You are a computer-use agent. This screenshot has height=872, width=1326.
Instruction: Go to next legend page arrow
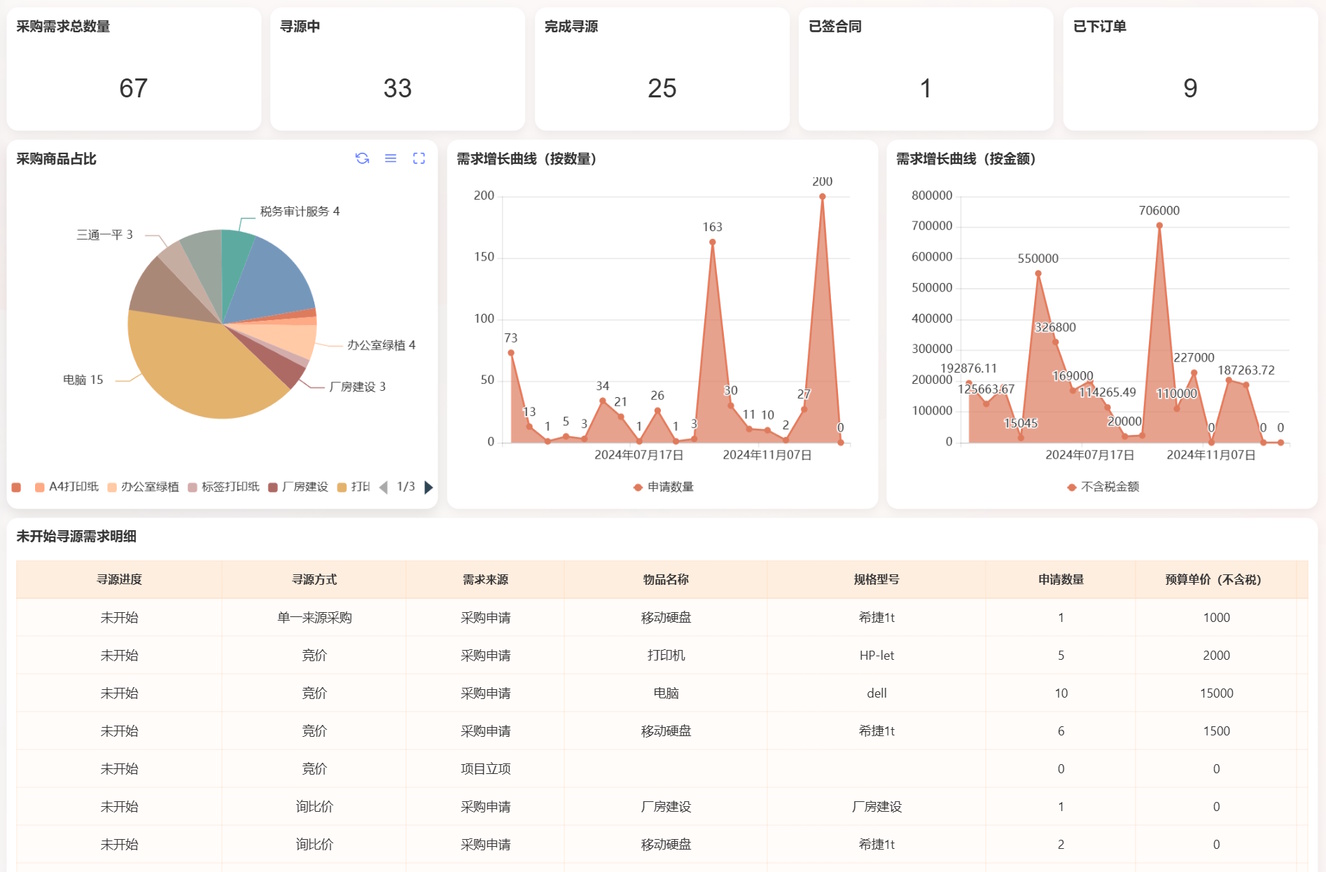click(x=429, y=488)
